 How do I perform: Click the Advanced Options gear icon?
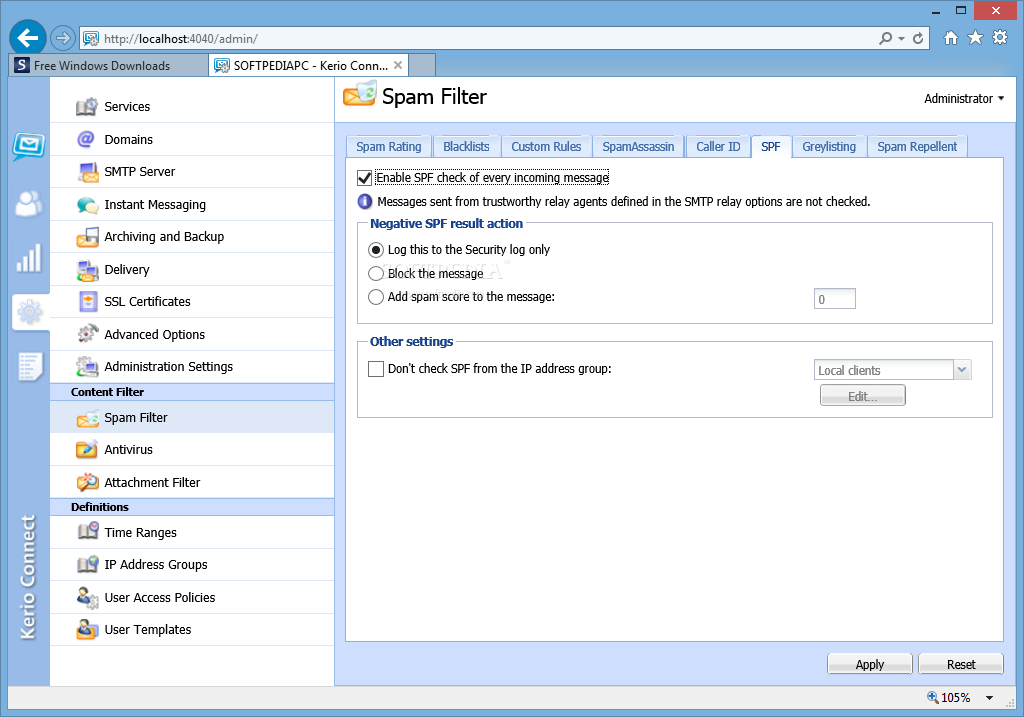88,334
